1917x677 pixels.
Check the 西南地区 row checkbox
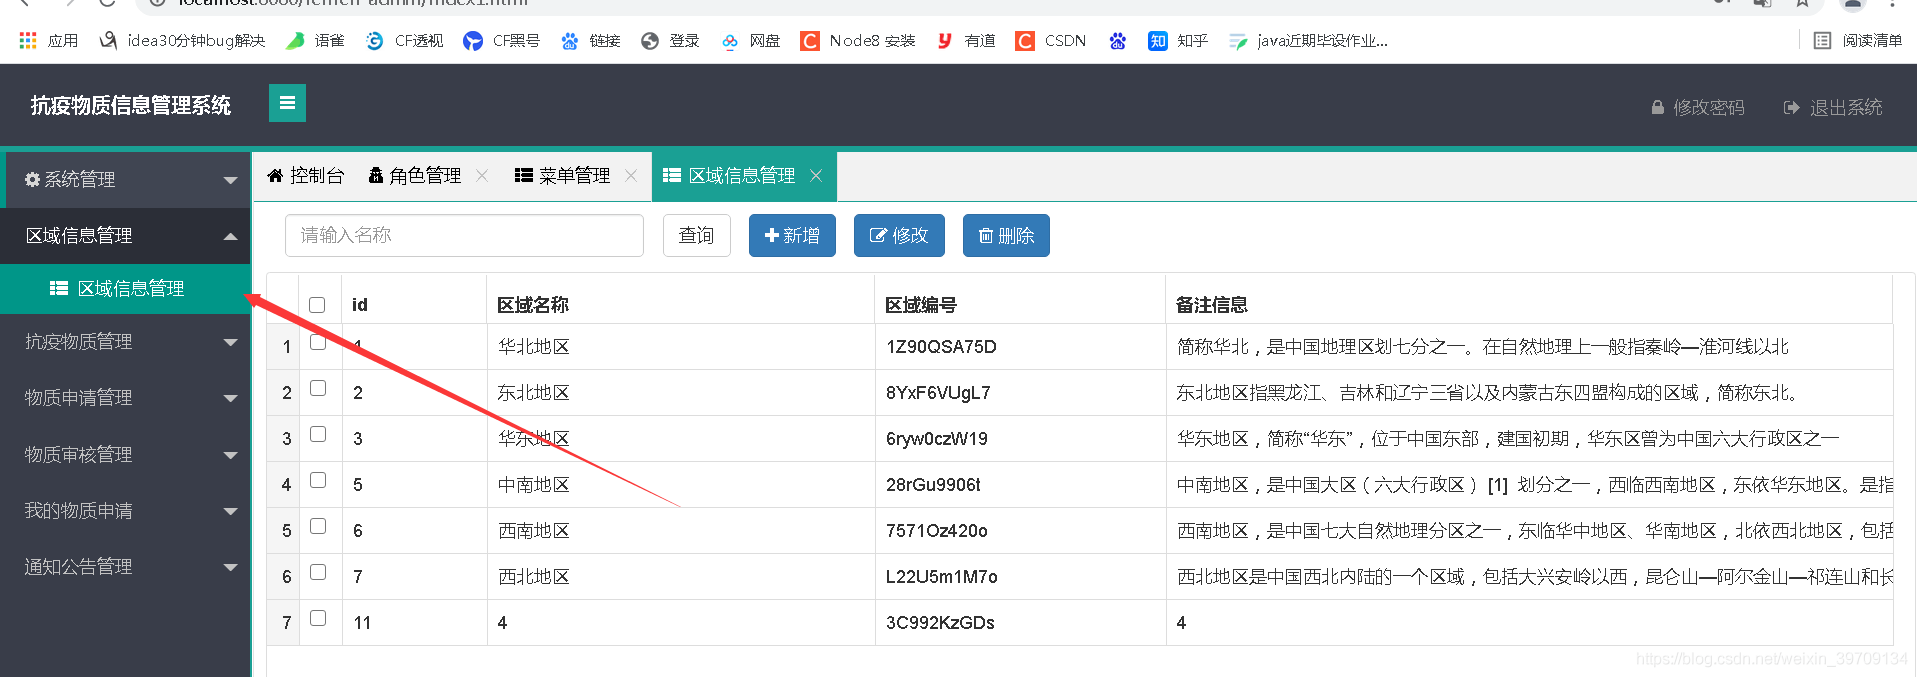click(318, 526)
